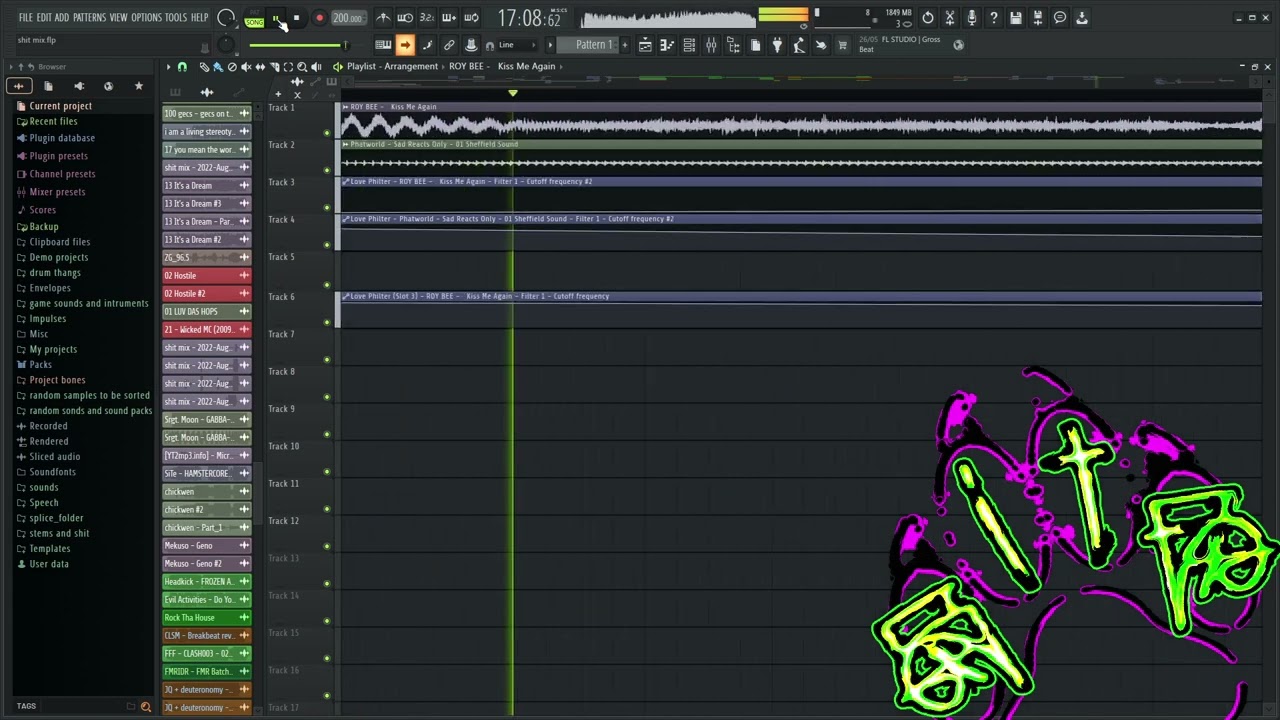Click the link chain icon in toolbar
This screenshot has height=720, width=1280.
click(449, 45)
